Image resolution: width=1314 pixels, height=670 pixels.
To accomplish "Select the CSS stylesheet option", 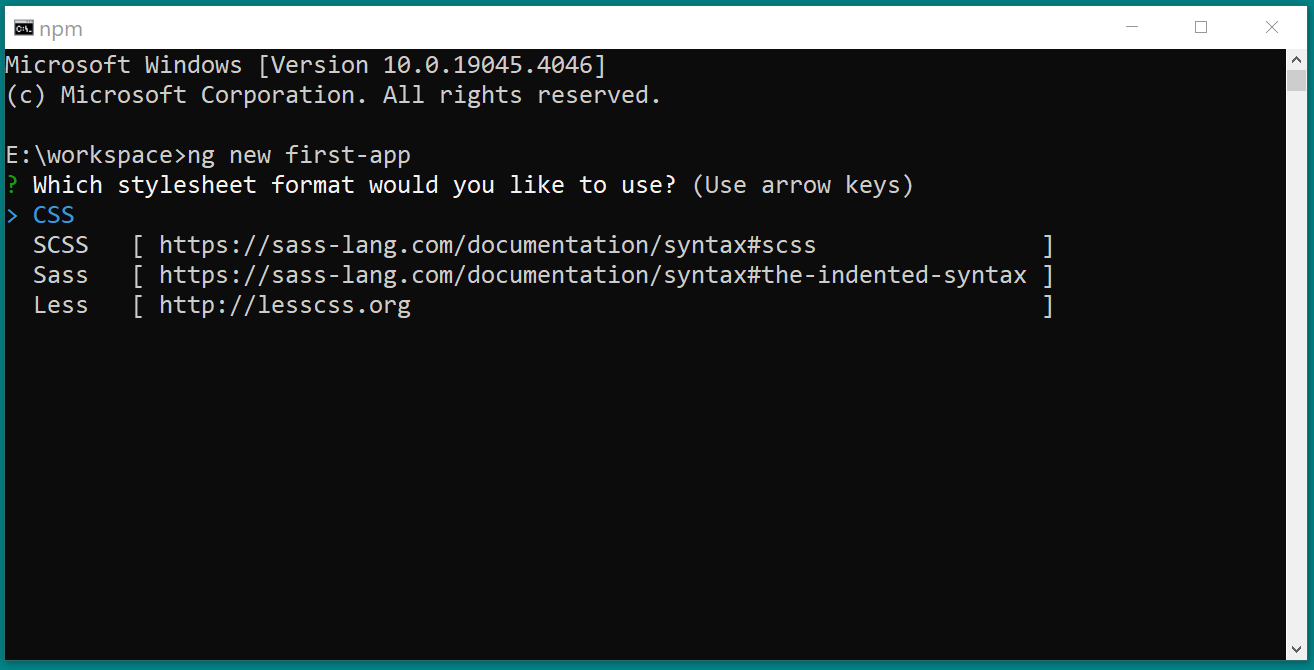I will 54,215.
